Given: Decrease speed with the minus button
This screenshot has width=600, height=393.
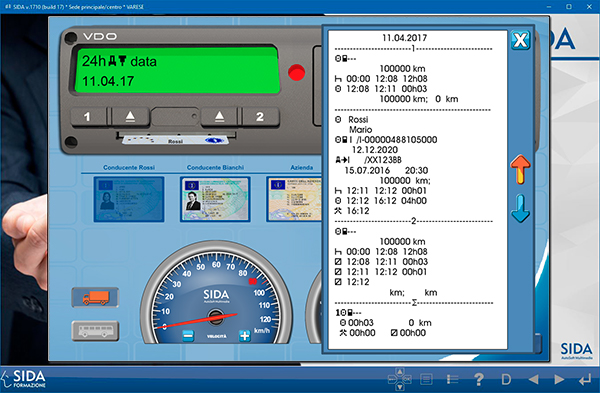Looking at the screenshot, I should [188, 336].
